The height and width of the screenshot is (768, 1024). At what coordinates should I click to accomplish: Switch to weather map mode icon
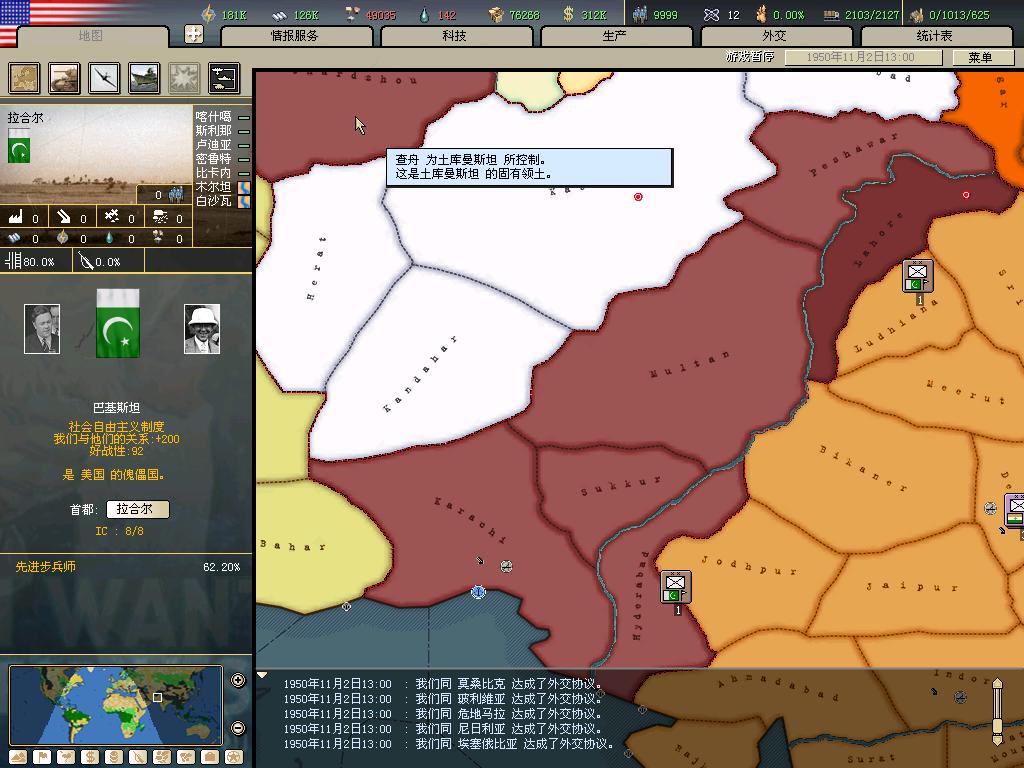point(66,758)
